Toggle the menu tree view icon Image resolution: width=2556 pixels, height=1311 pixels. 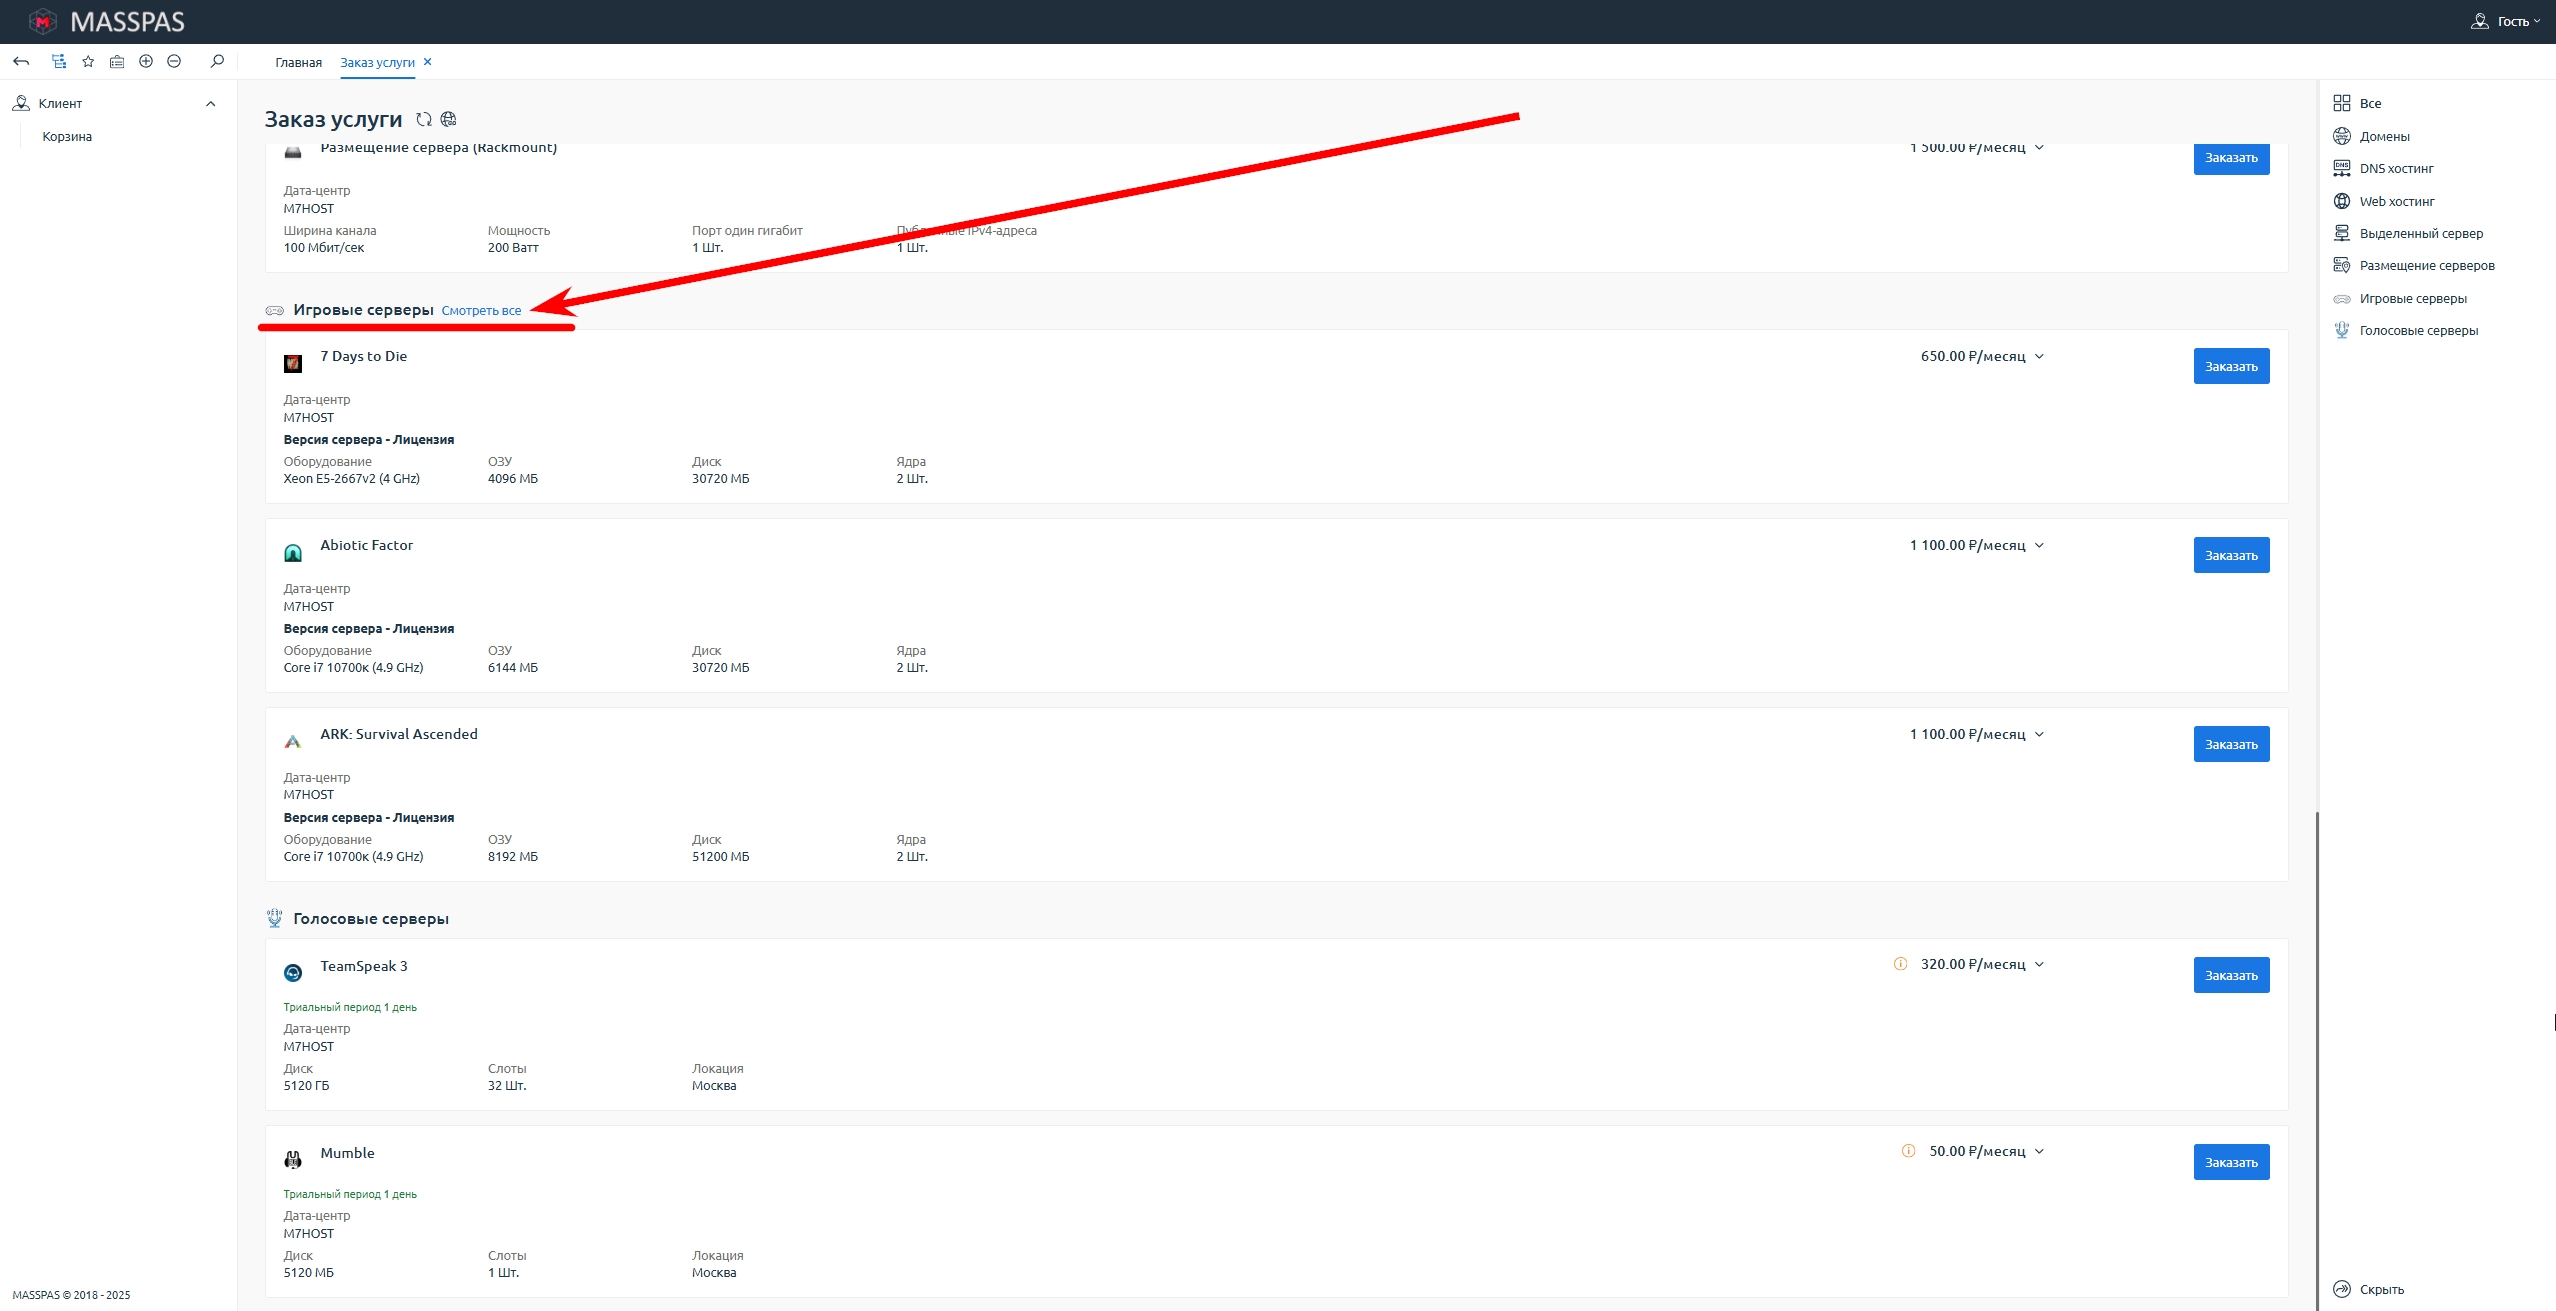pos(59,62)
